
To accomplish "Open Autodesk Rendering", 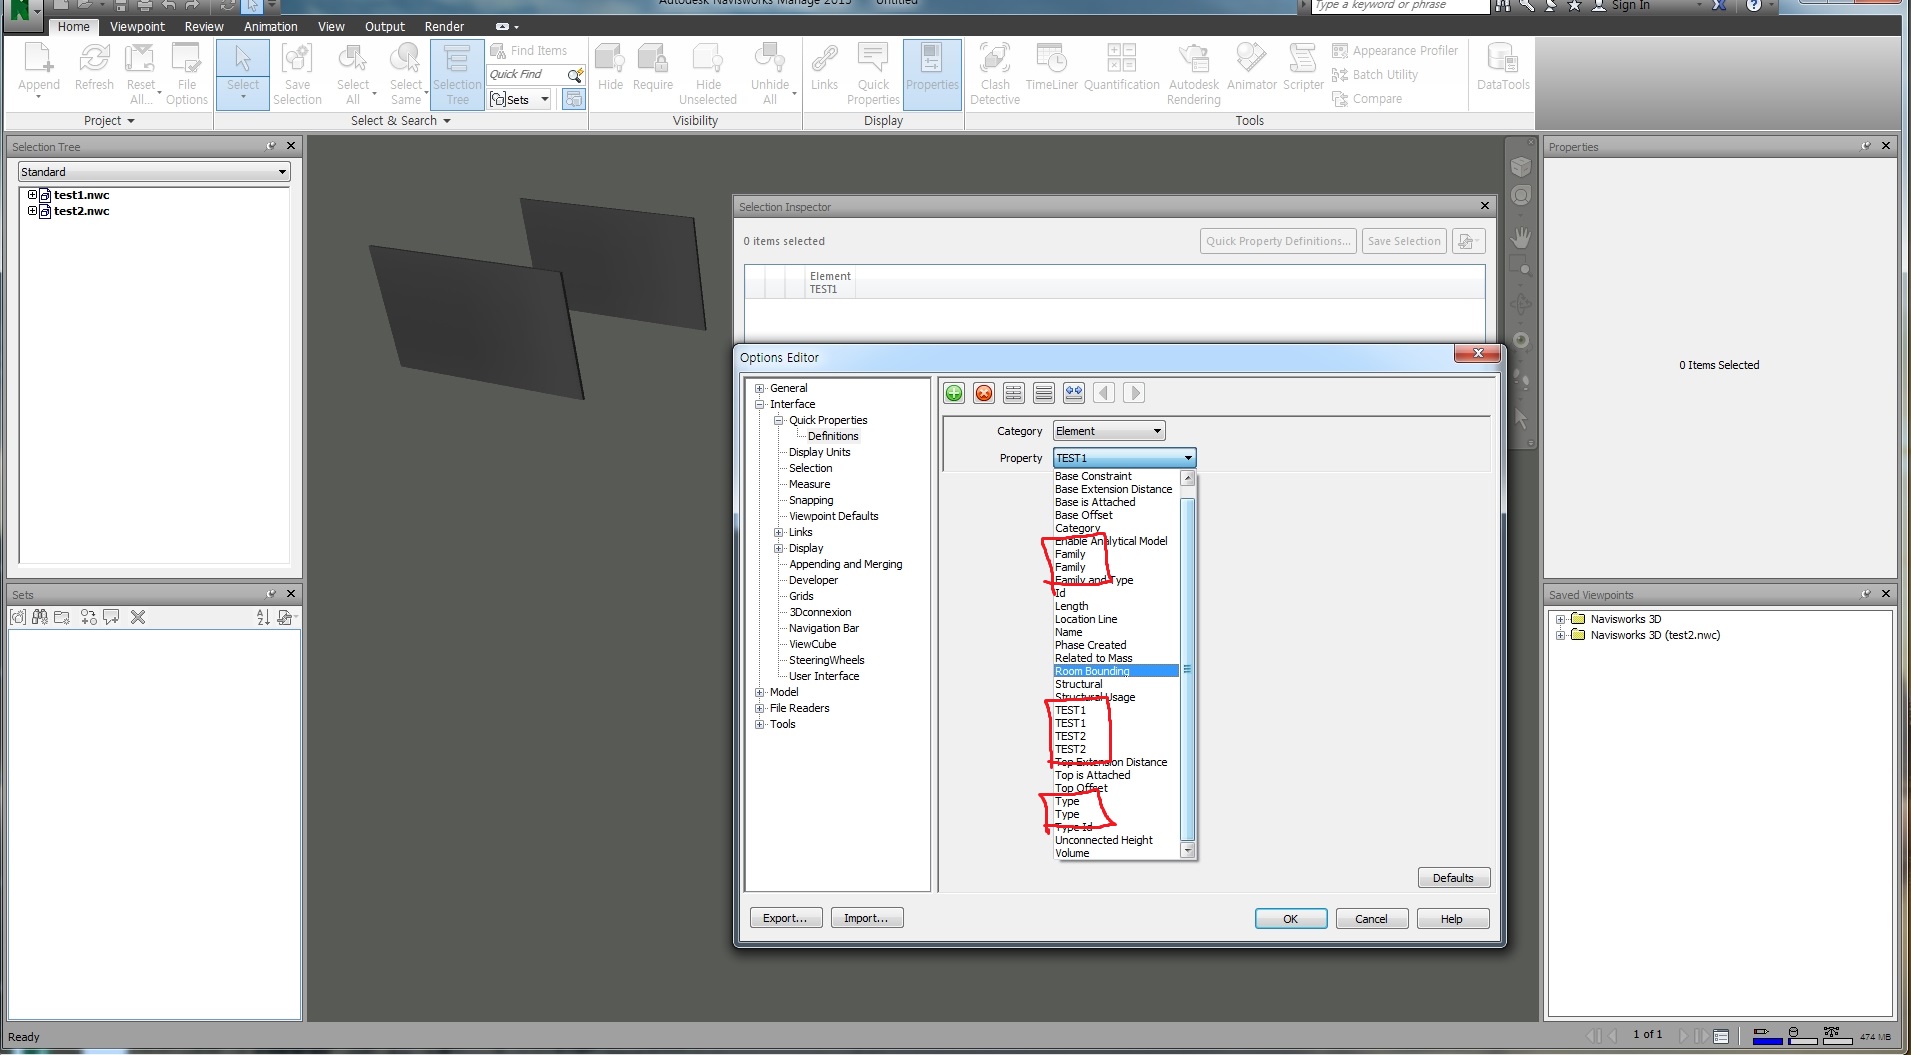I will tap(1194, 73).
